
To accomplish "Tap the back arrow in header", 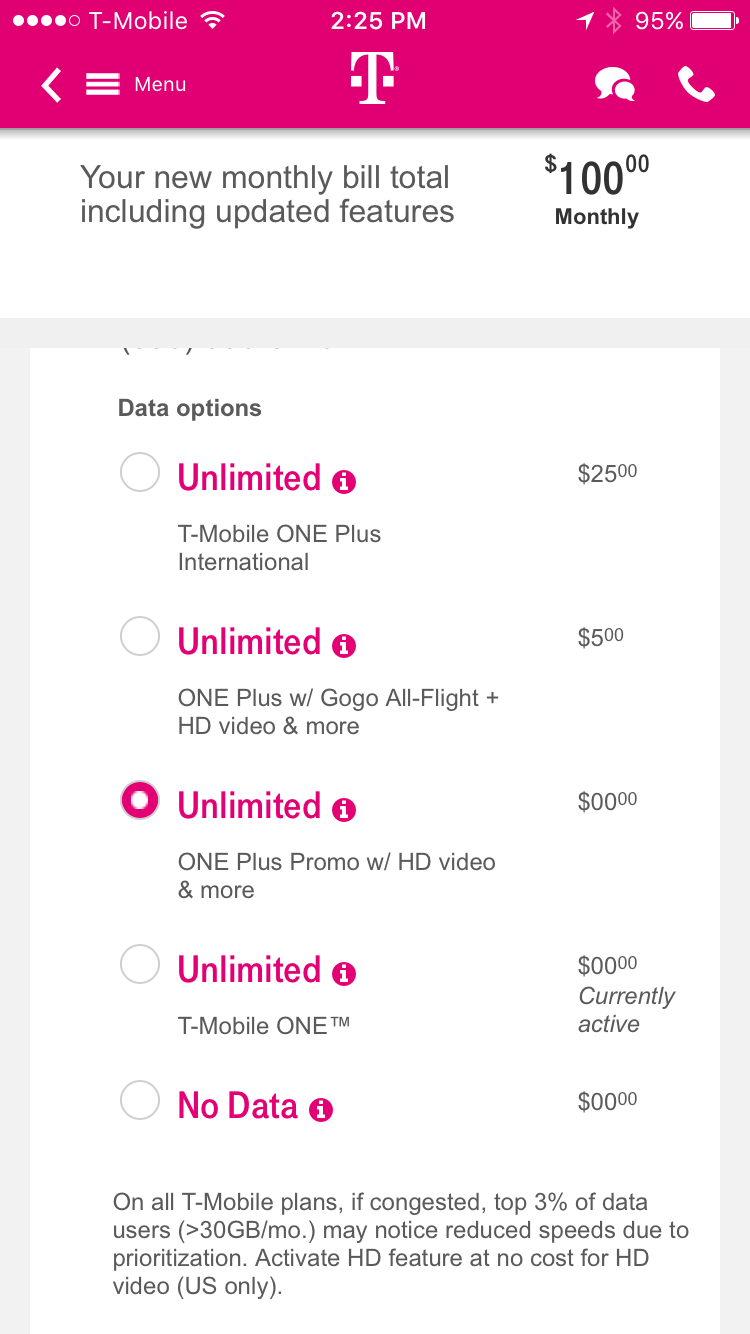I will [52, 85].
